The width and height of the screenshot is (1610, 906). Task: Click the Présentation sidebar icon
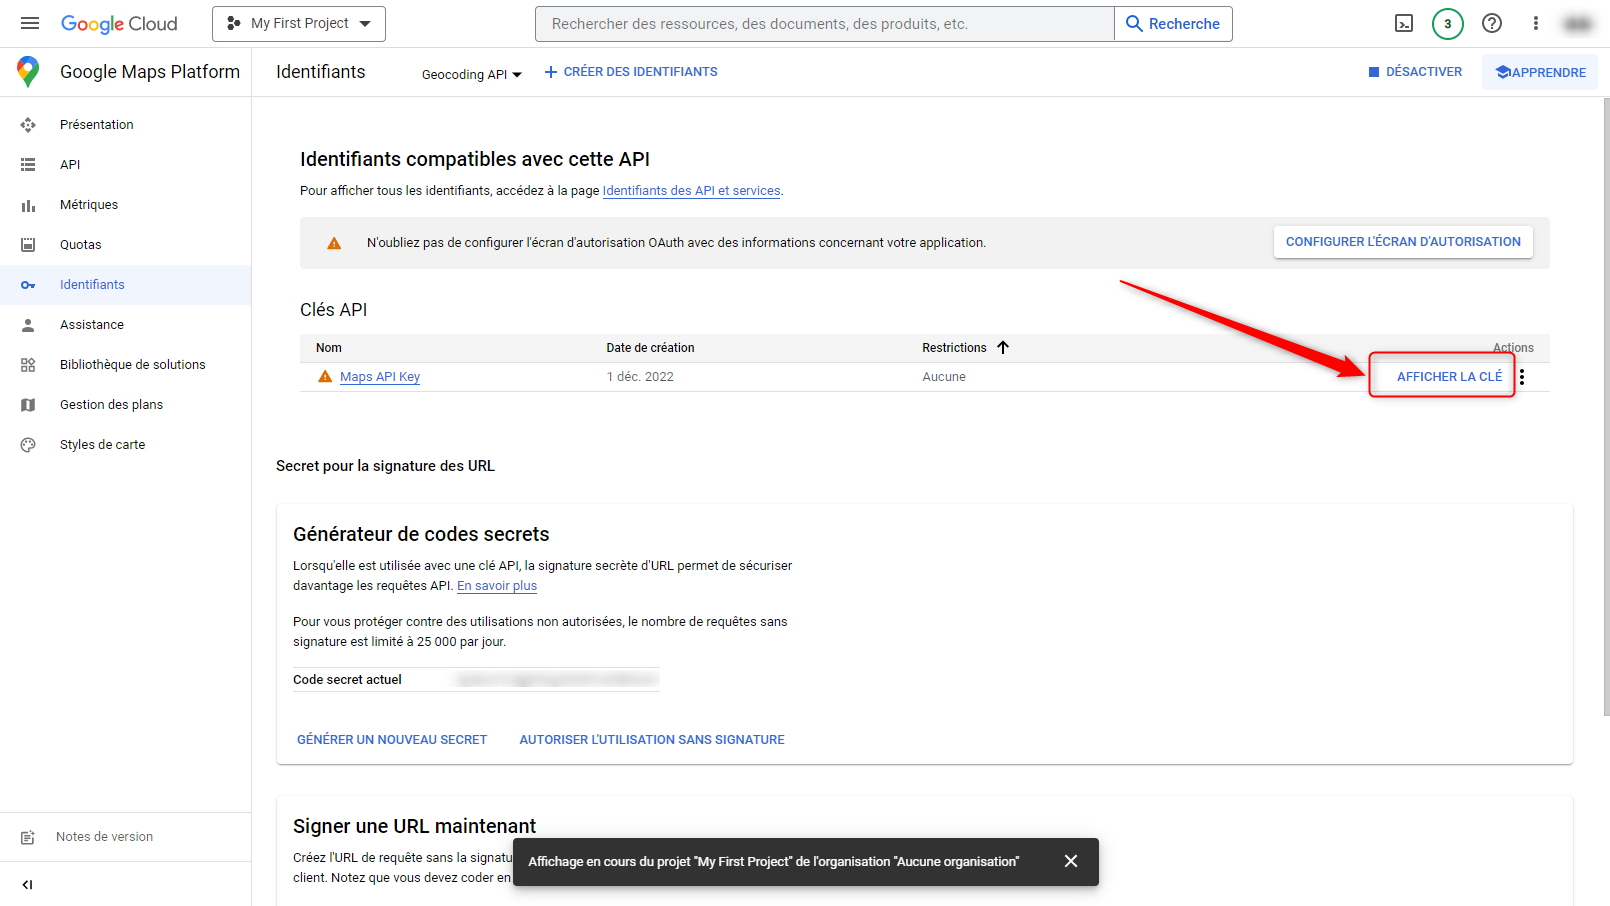click(x=28, y=125)
